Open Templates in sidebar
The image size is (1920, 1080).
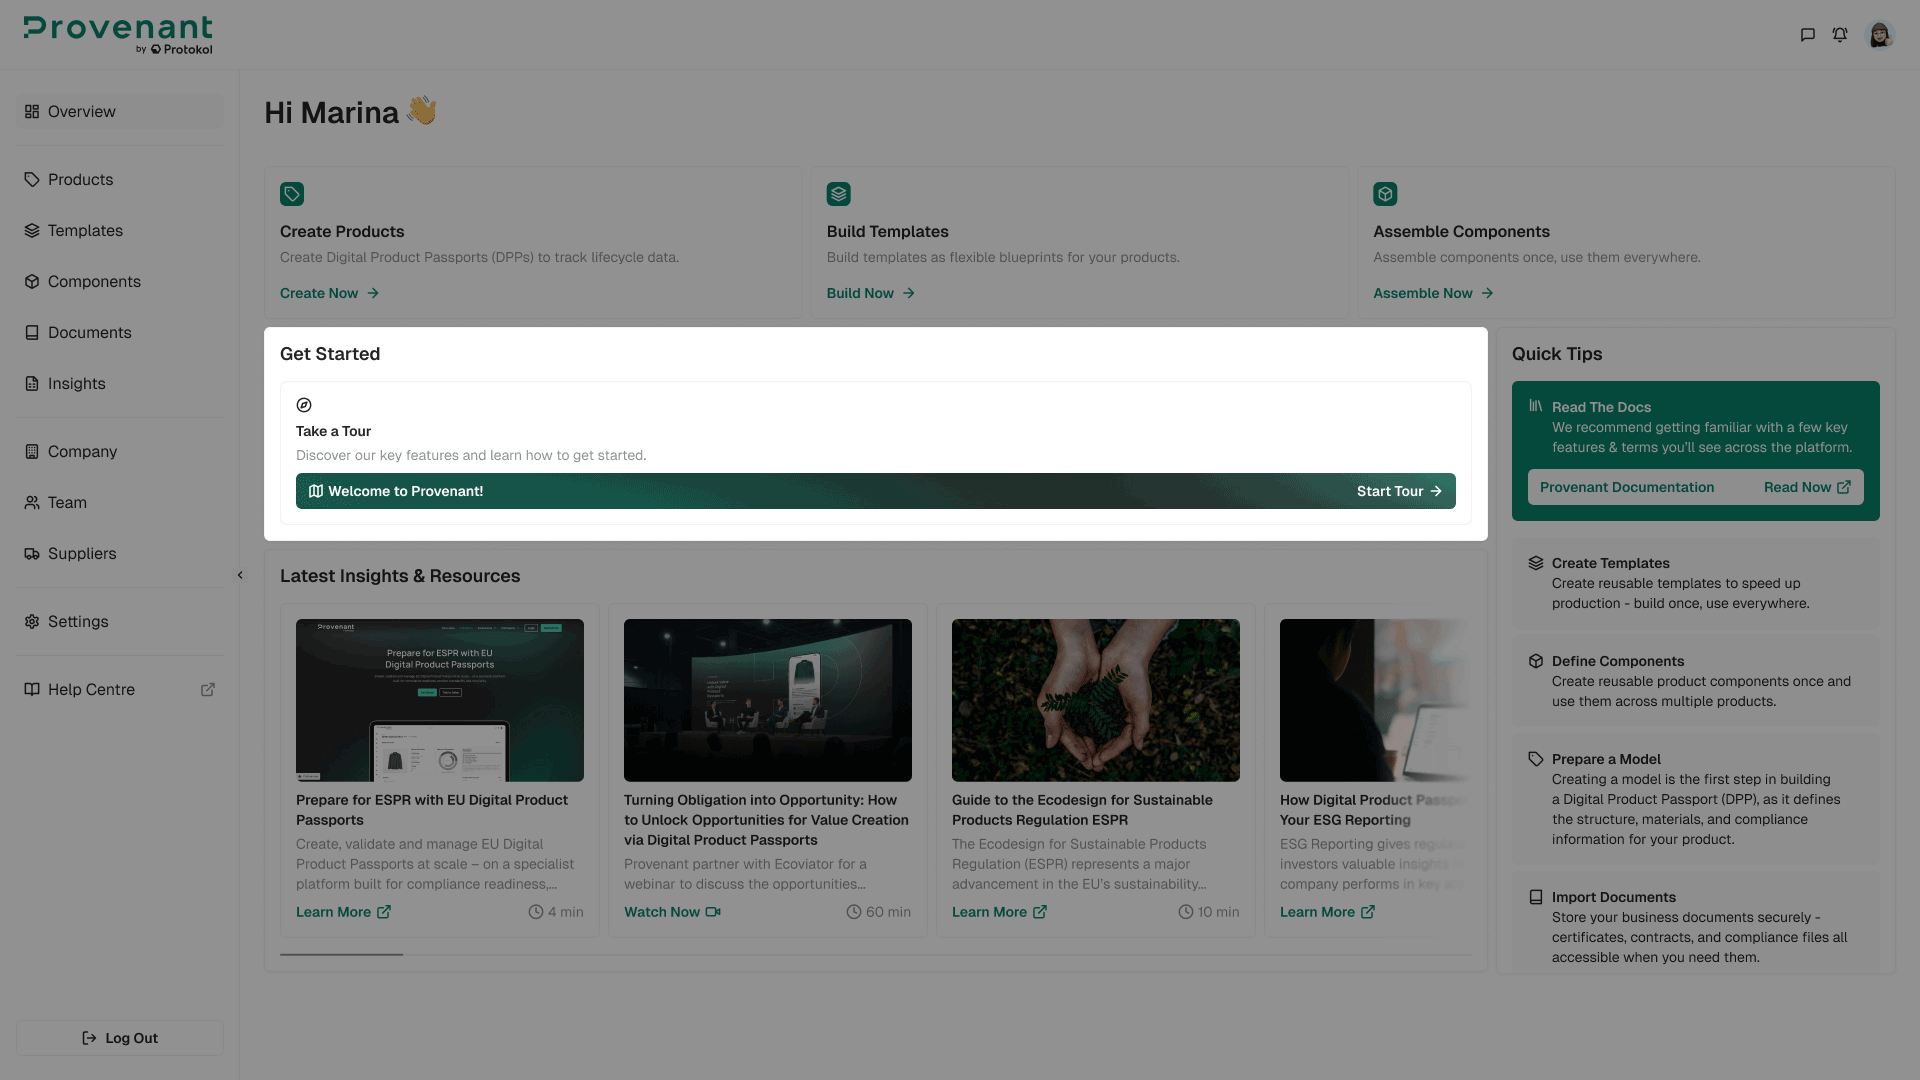(x=120, y=230)
